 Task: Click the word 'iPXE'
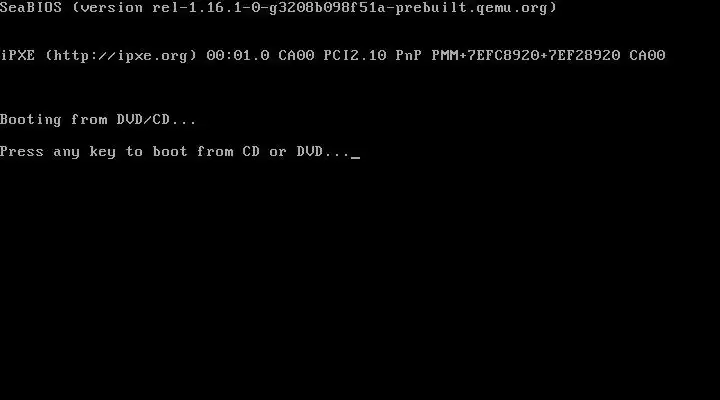pyautogui.click(x=17, y=55)
